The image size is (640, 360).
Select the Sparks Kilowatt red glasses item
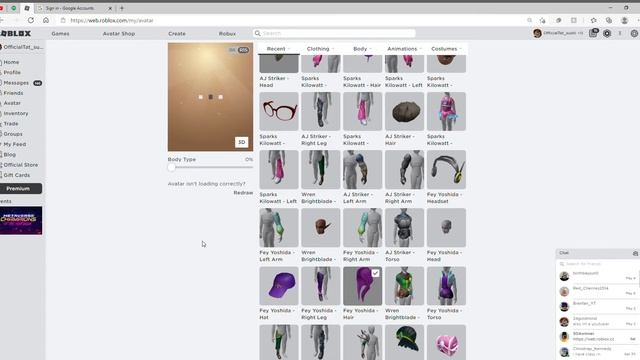279,111
